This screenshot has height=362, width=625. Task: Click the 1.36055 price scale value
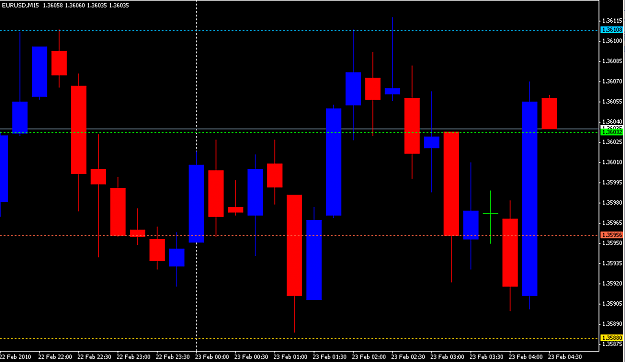[x=613, y=101]
